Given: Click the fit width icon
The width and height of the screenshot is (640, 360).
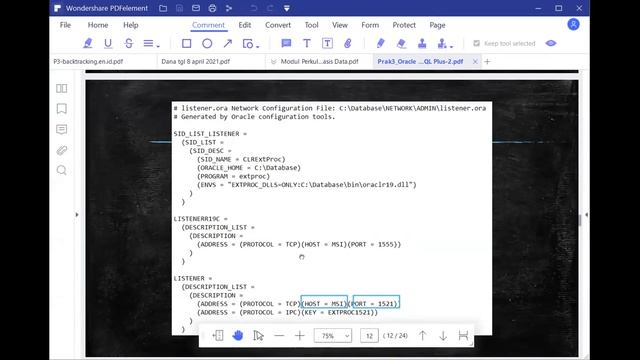Looking at the screenshot, I should pyautogui.click(x=463, y=336).
